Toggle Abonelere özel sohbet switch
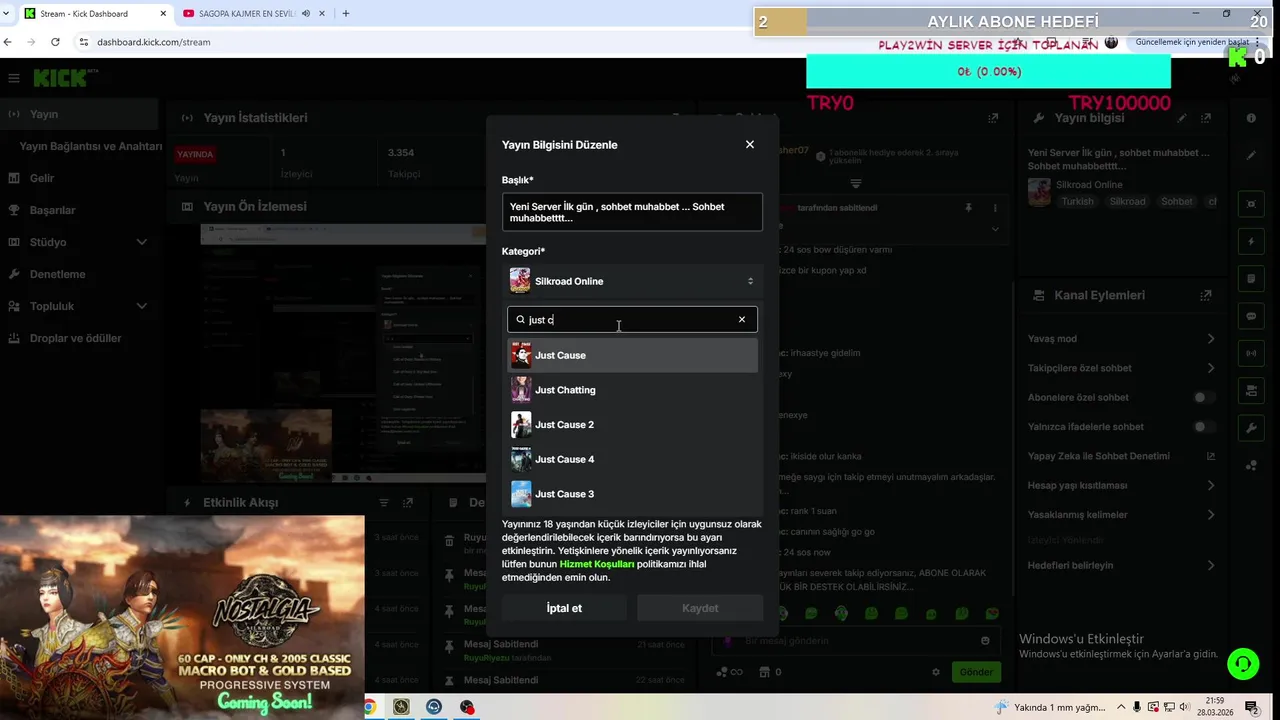 tap(1205, 397)
